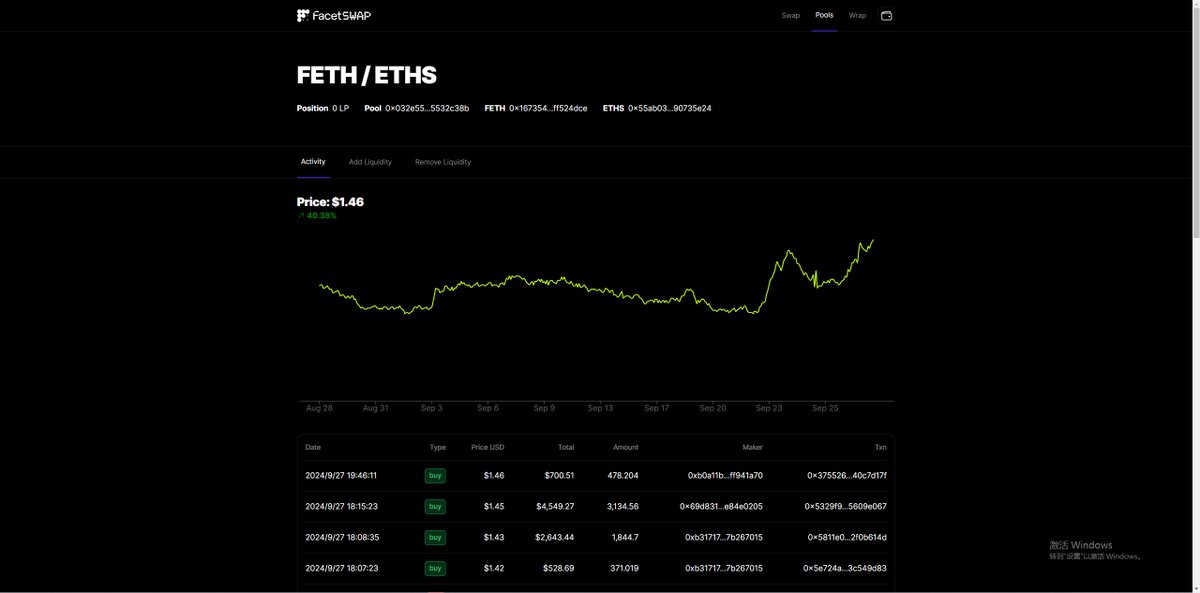Click Pool address 0x032e55...5532c38b
The width and height of the screenshot is (1200, 593).
pyautogui.click(x=427, y=108)
